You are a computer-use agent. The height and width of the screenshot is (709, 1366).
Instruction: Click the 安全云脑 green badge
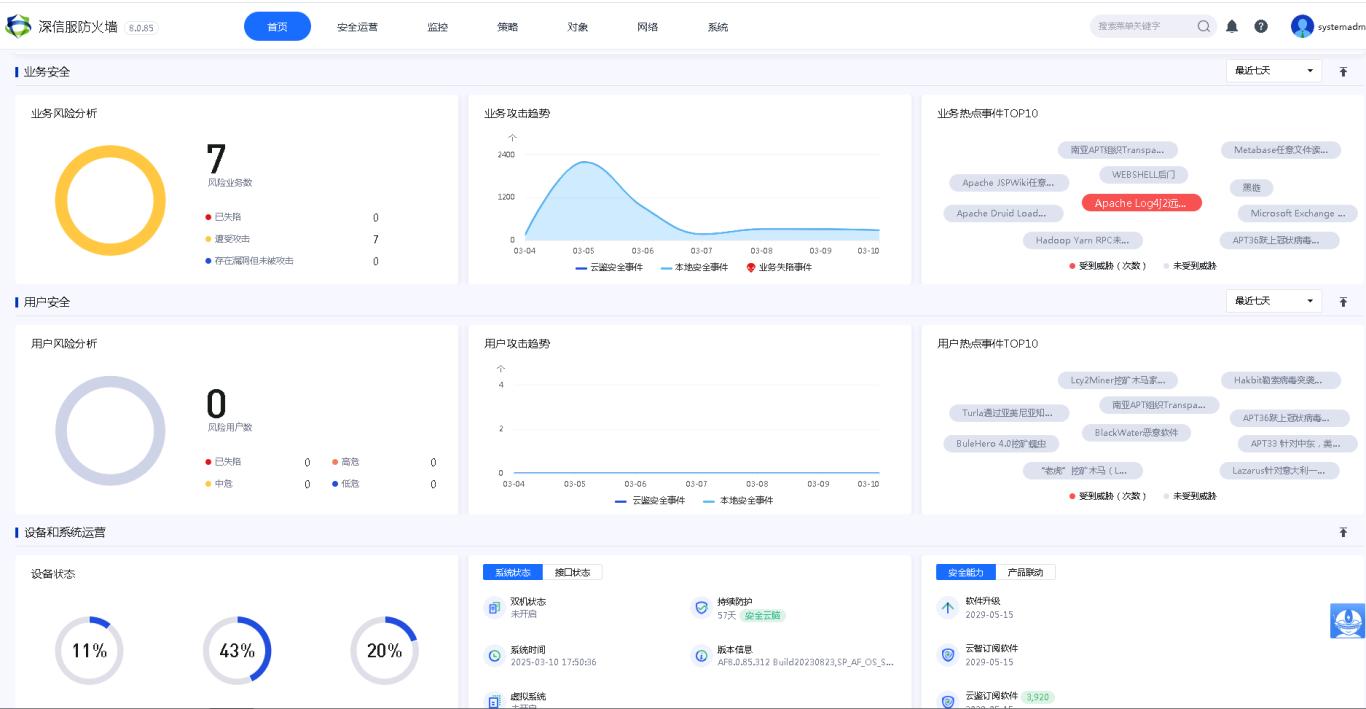pyautogui.click(x=764, y=615)
